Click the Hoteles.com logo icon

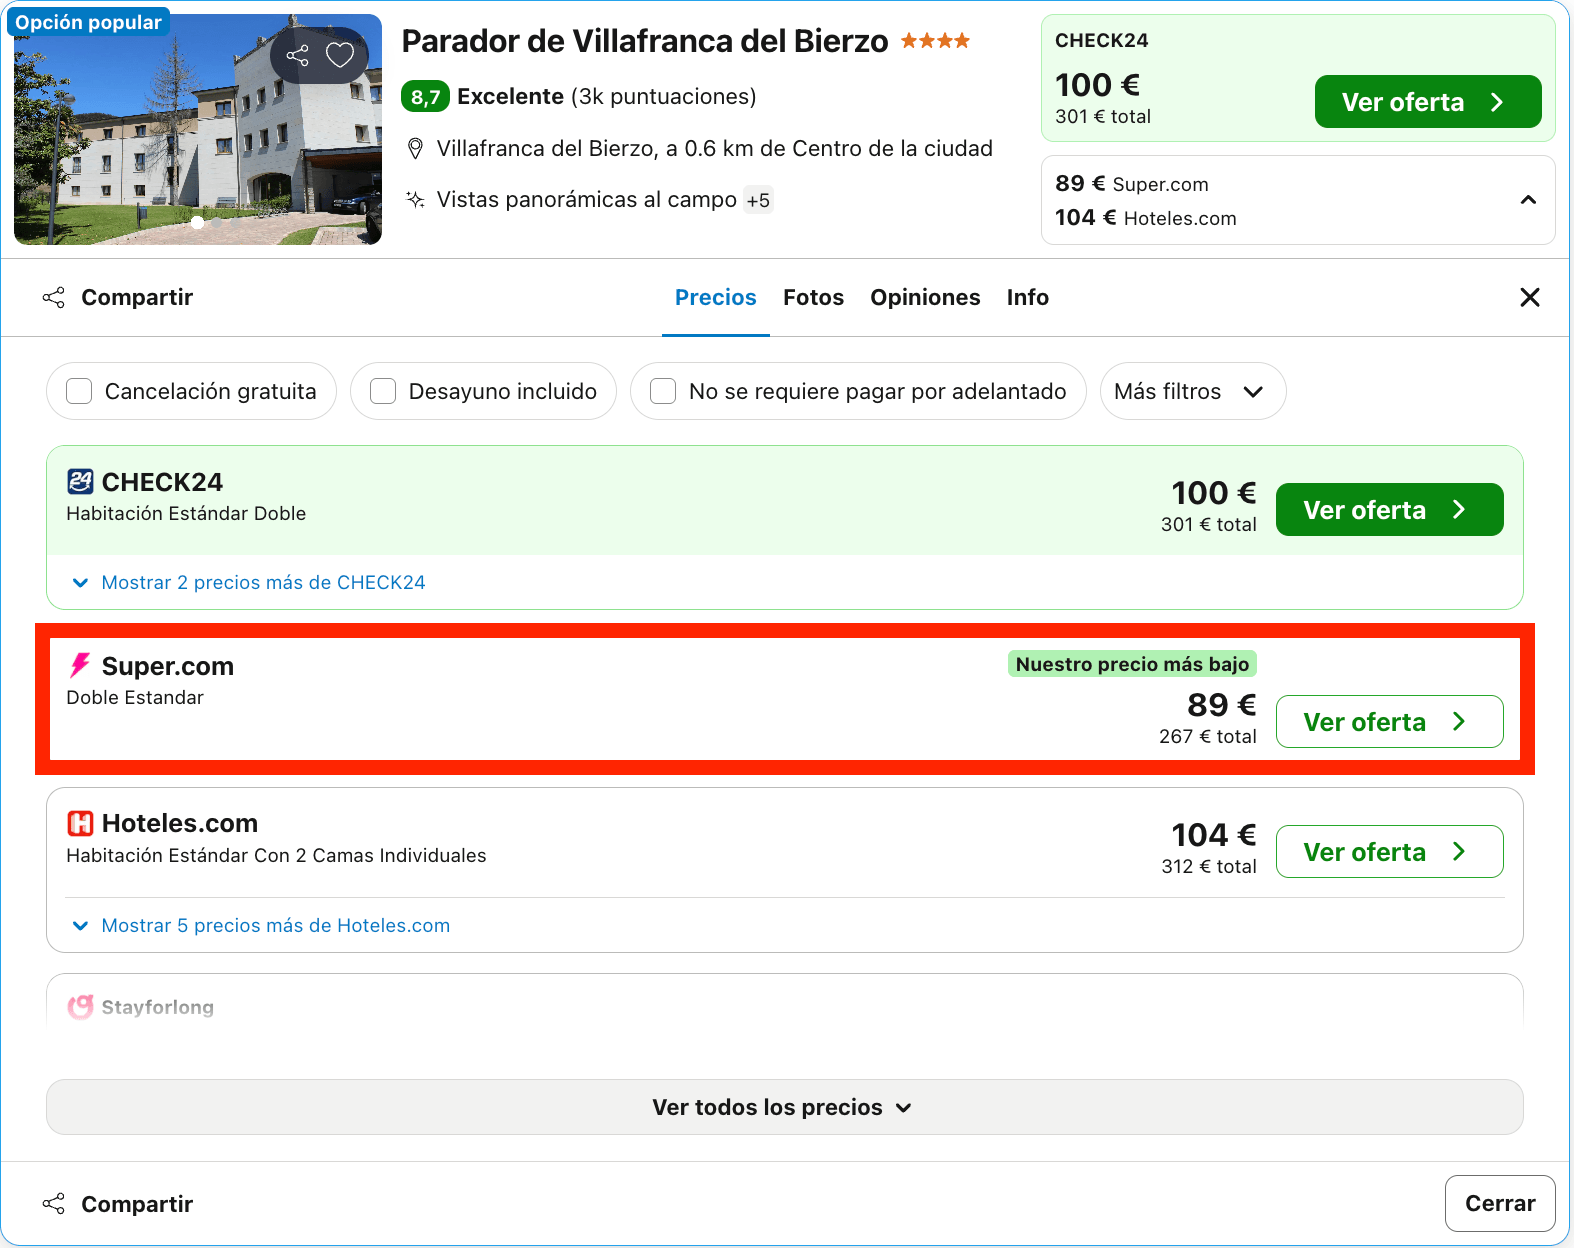tap(80, 823)
